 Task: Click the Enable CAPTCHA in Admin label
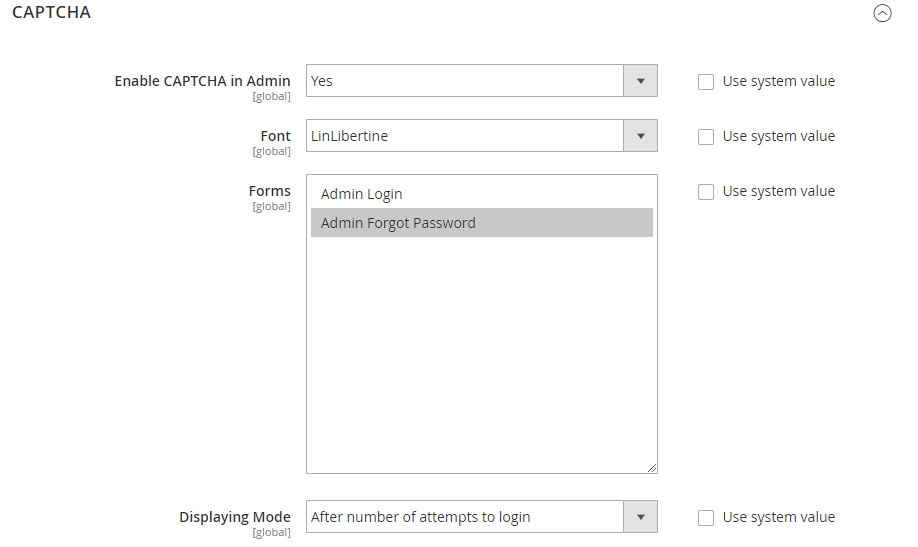click(x=202, y=81)
